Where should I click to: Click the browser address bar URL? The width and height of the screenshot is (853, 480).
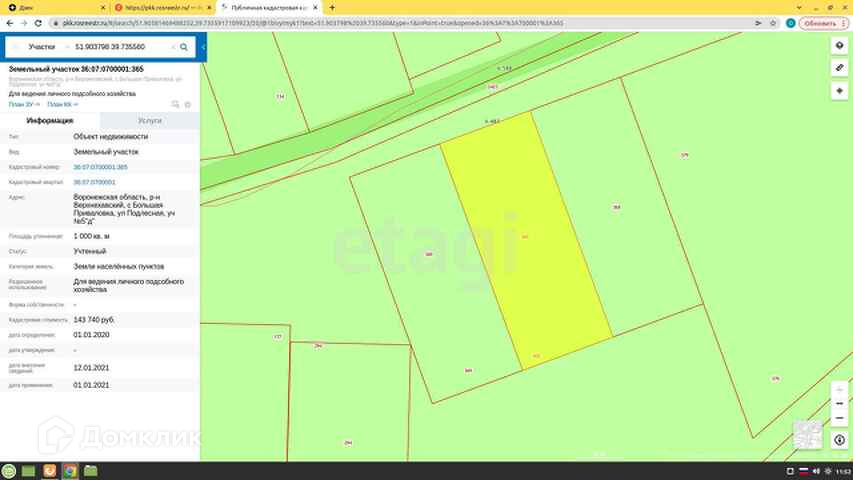313,23
